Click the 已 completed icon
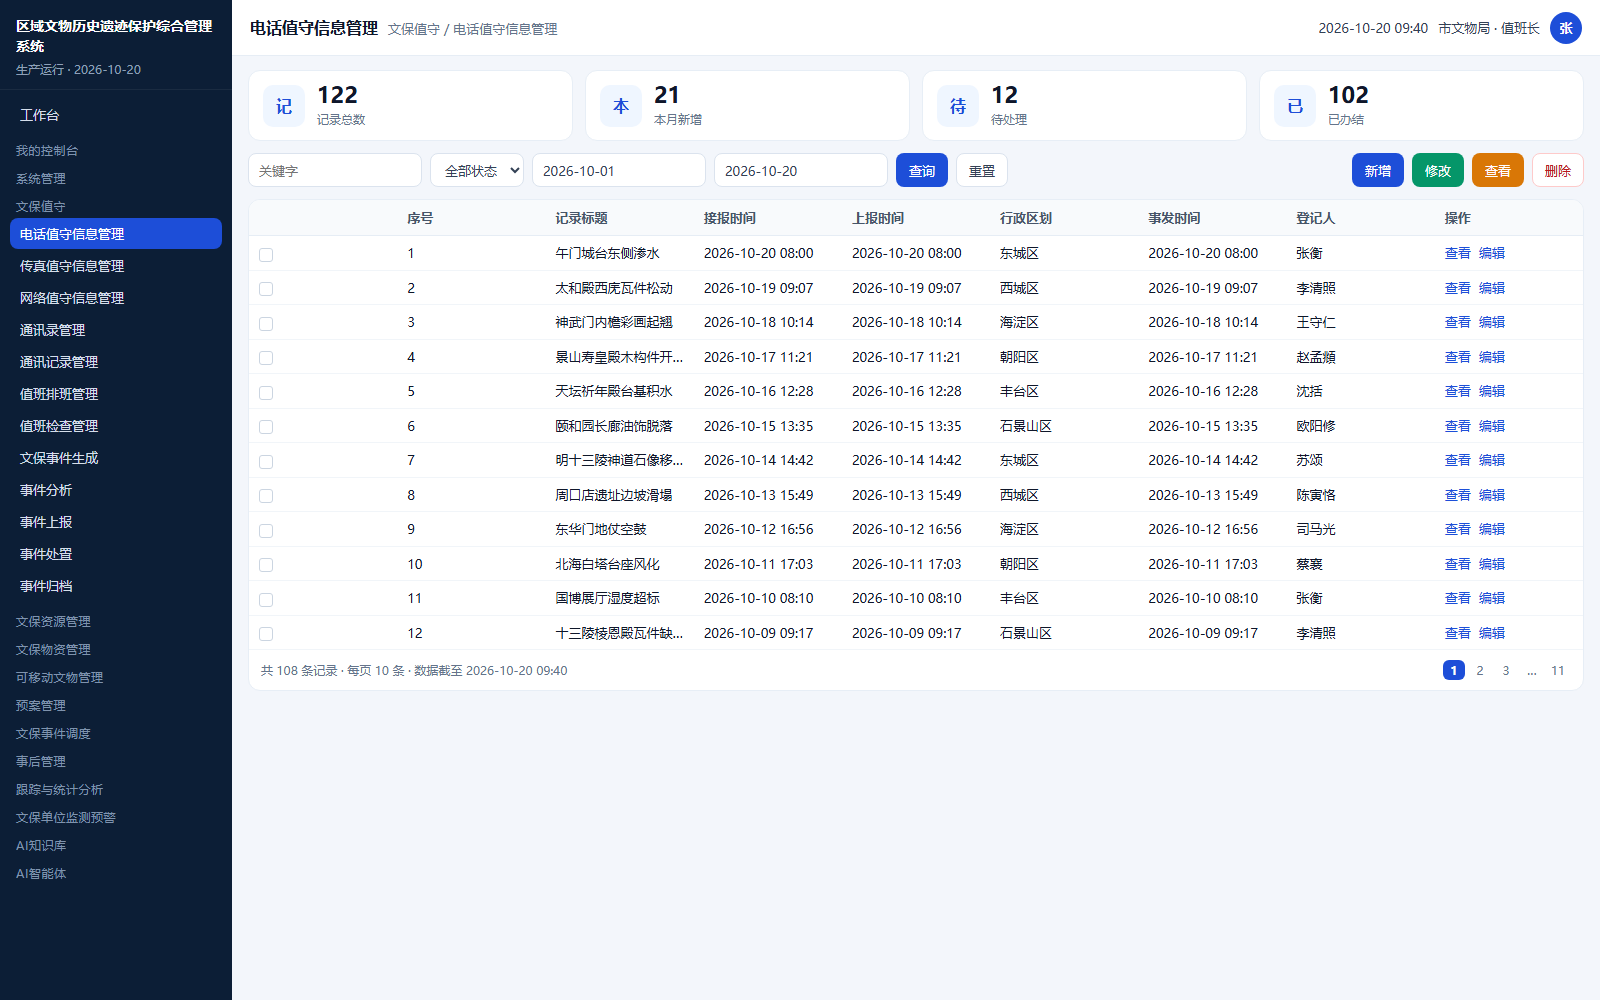The height and width of the screenshot is (1000, 1600). (1295, 106)
